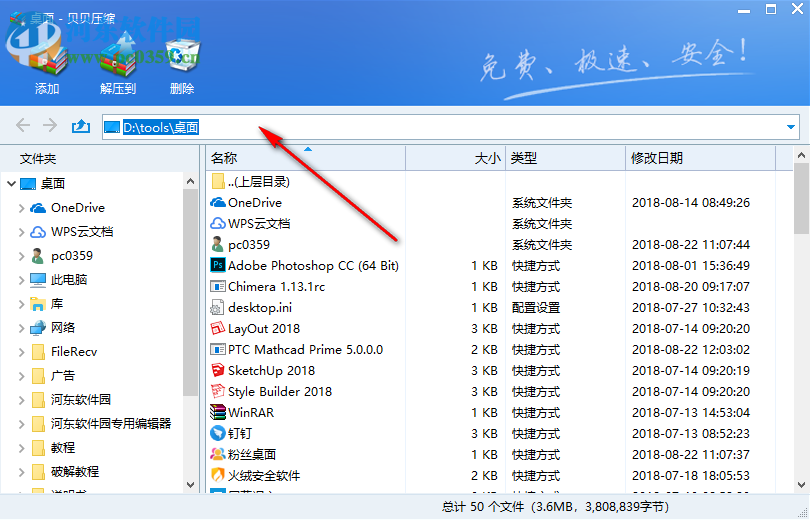The height and width of the screenshot is (520, 810).
Task: Select WPS云文档 cloud icon in tree
Action: pyautogui.click(x=38, y=232)
